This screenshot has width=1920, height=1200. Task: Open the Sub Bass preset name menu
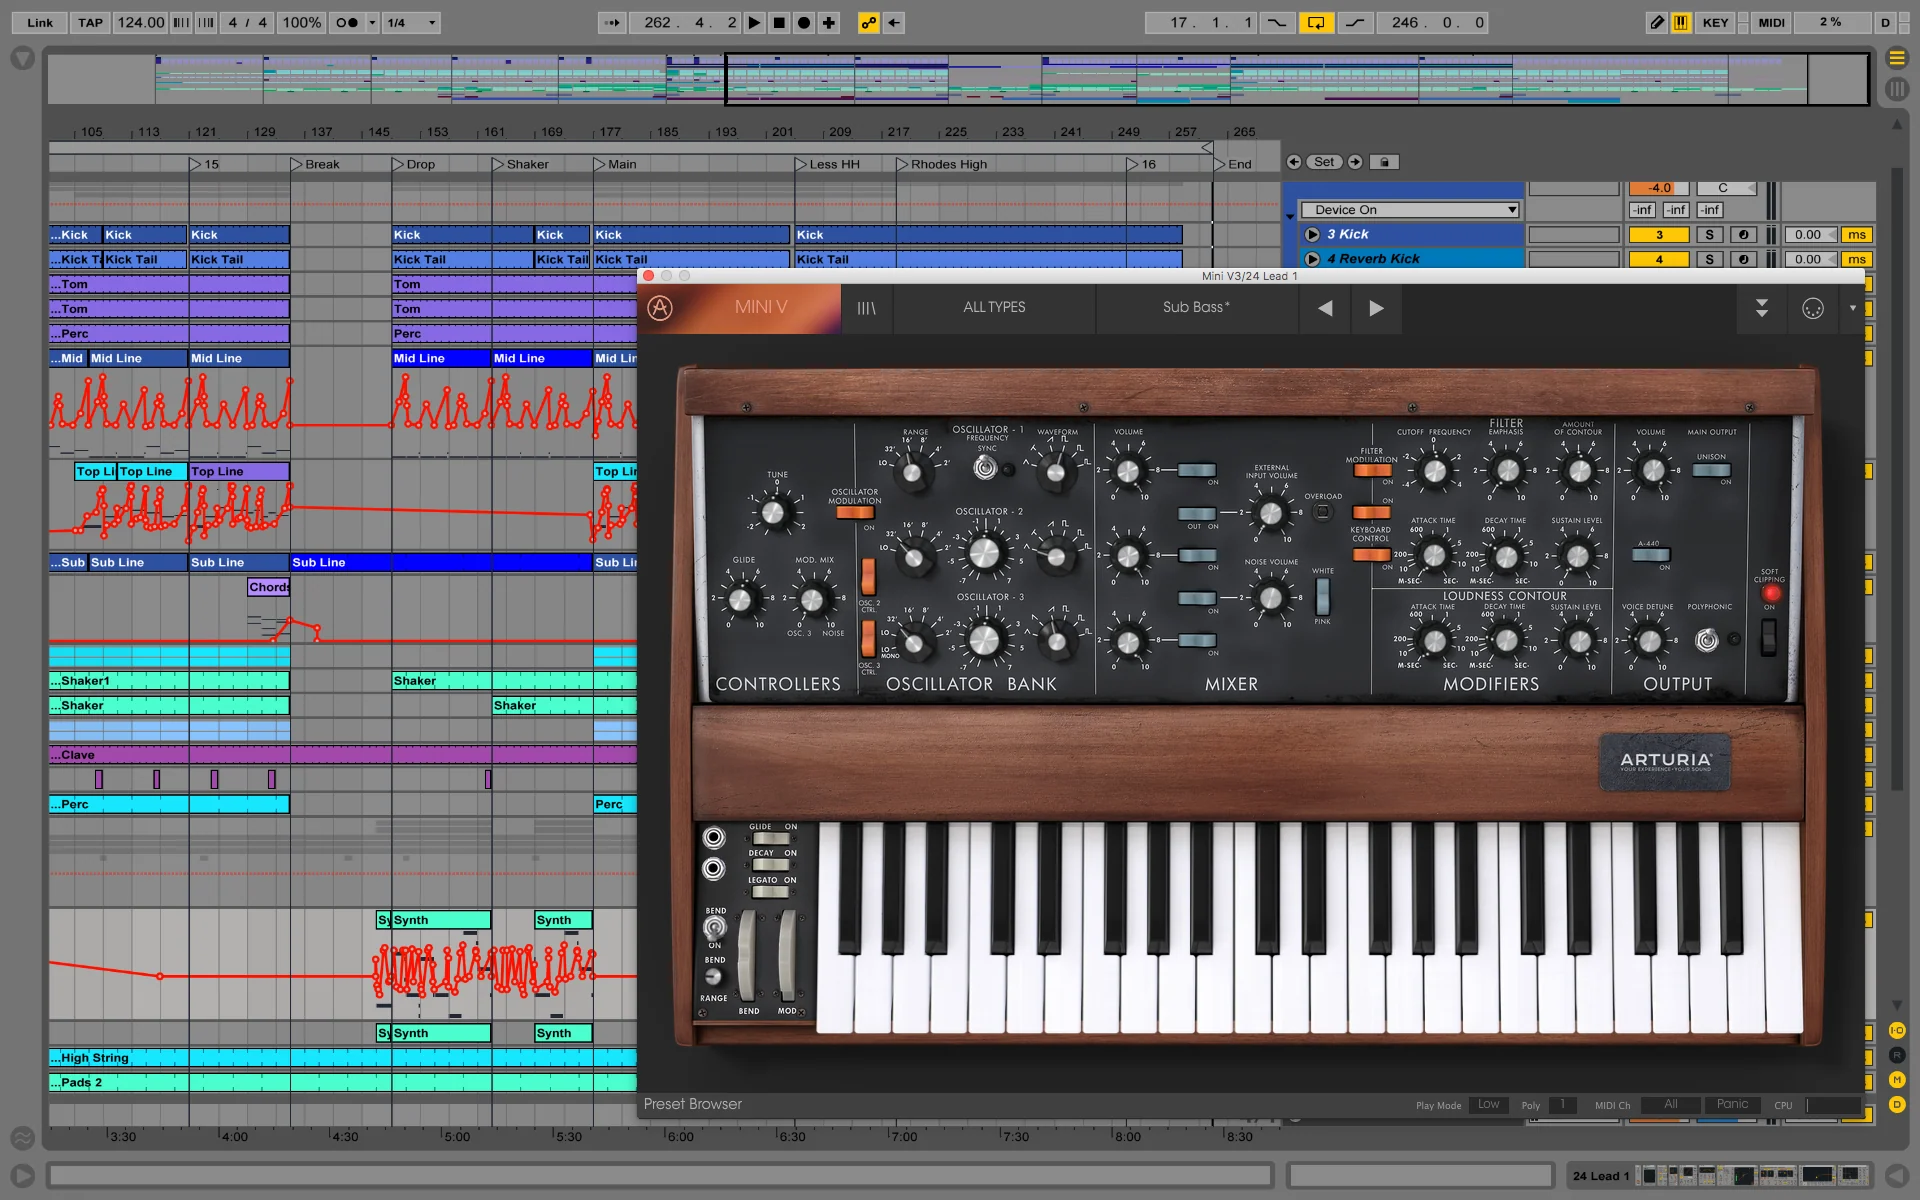[1196, 308]
